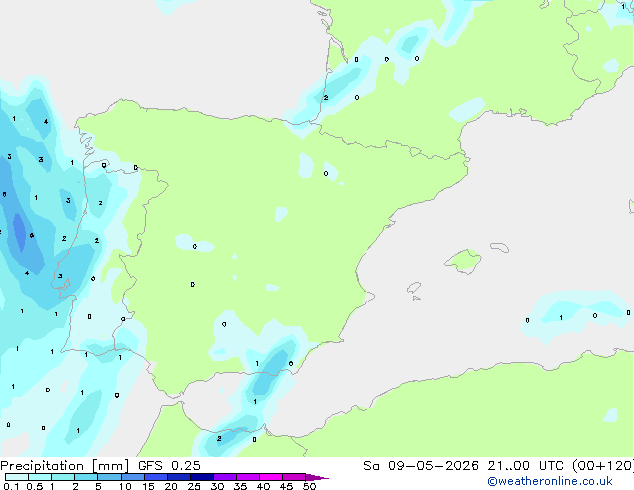Click the legend value '30'
Image resolution: width=634 pixels, height=490 pixels.
tap(217, 486)
